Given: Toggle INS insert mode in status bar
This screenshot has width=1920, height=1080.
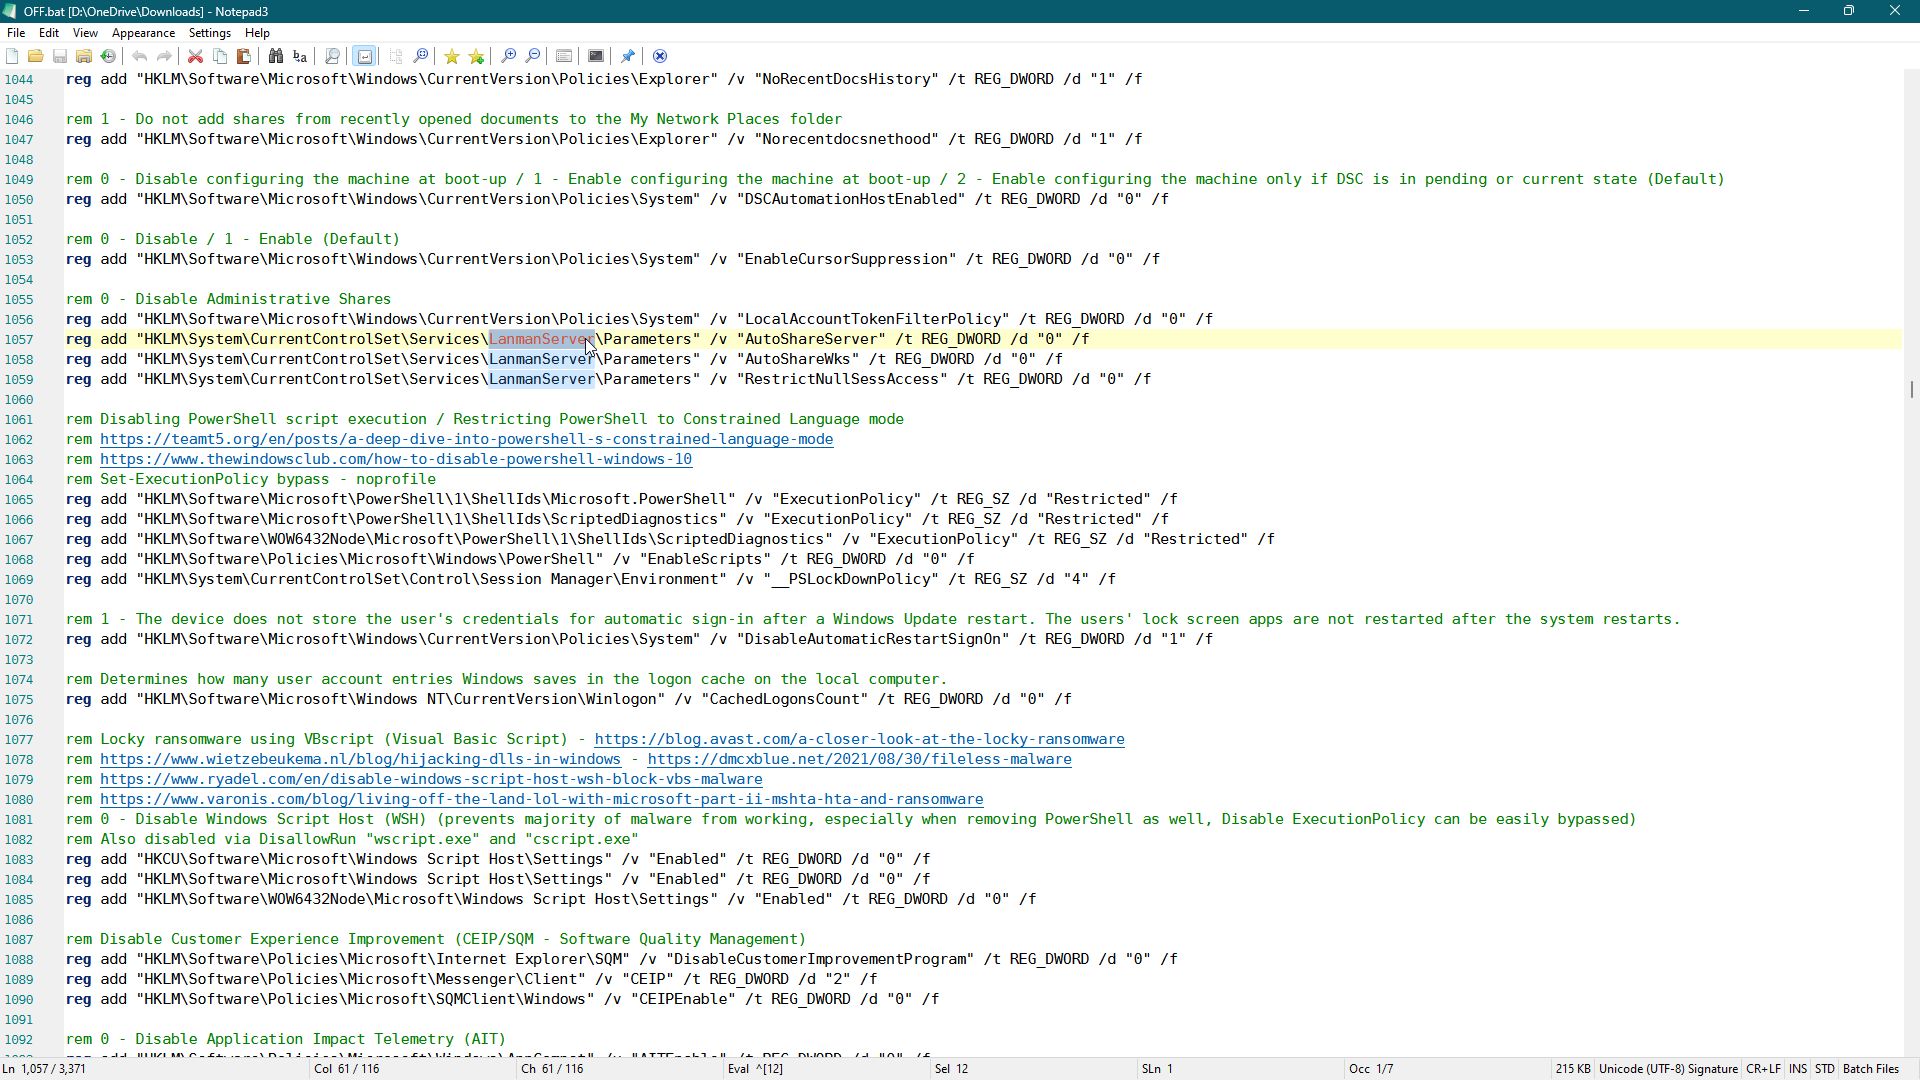Looking at the screenshot, I should (x=1797, y=1069).
